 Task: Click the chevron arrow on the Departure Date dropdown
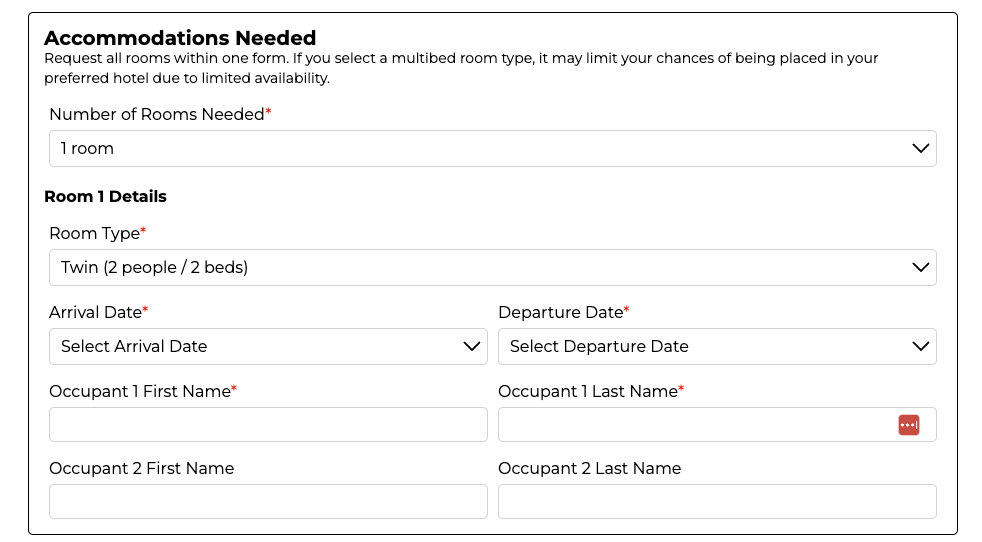click(920, 347)
